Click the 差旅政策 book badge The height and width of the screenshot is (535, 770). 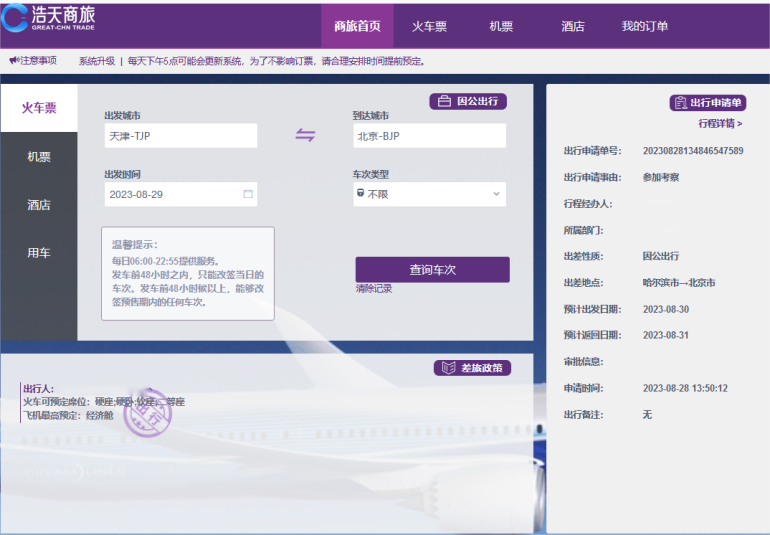click(472, 368)
